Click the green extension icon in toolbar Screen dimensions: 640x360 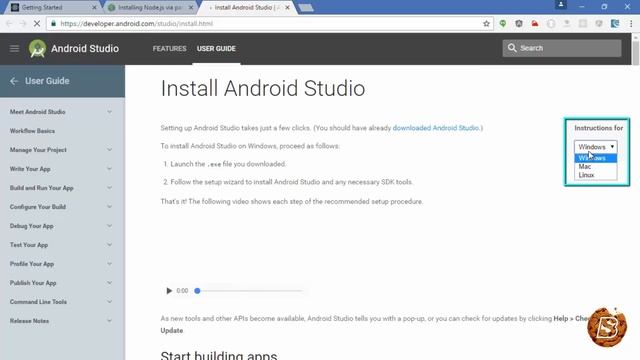503,24
